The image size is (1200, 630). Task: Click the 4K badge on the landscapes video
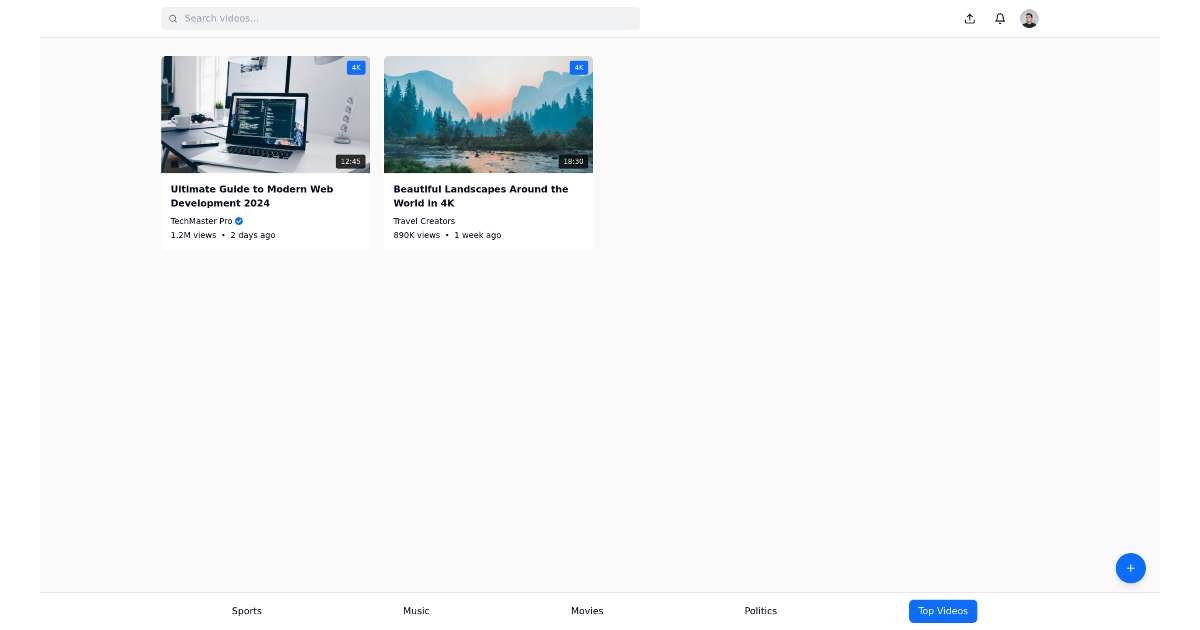[x=579, y=67]
